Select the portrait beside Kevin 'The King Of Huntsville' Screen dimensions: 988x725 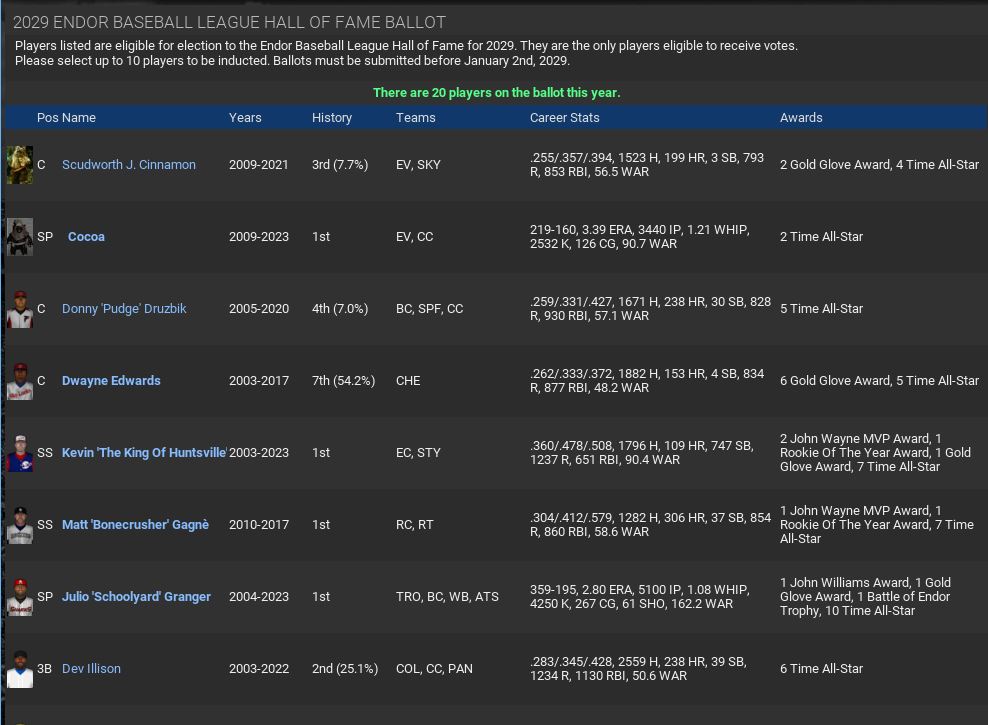(20, 453)
